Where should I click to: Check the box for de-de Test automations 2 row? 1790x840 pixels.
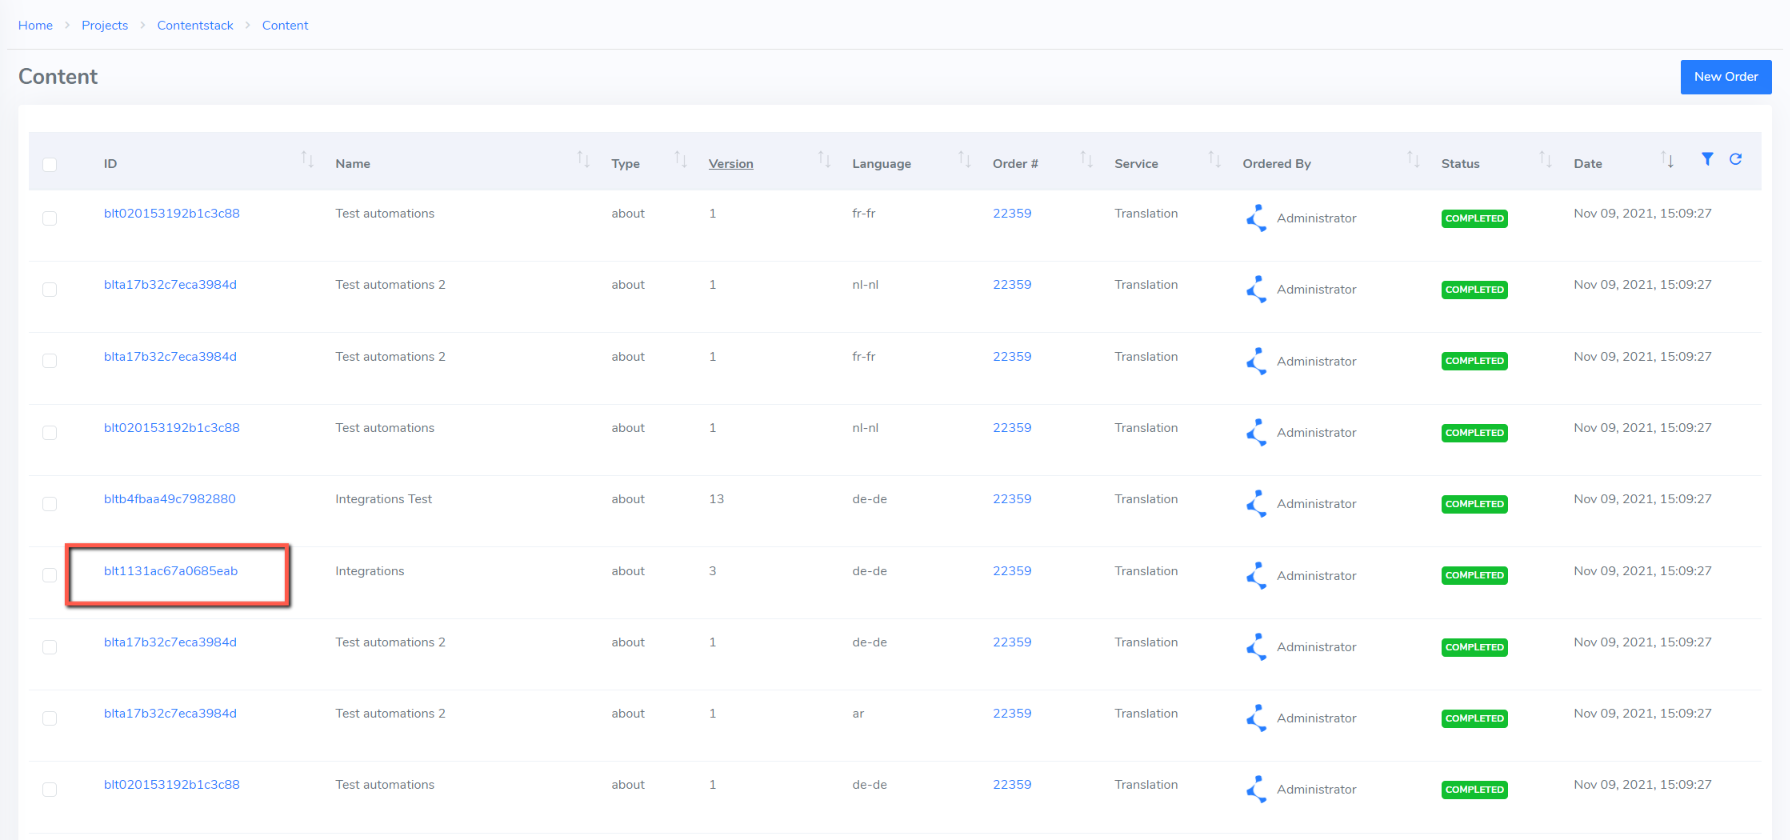(50, 647)
